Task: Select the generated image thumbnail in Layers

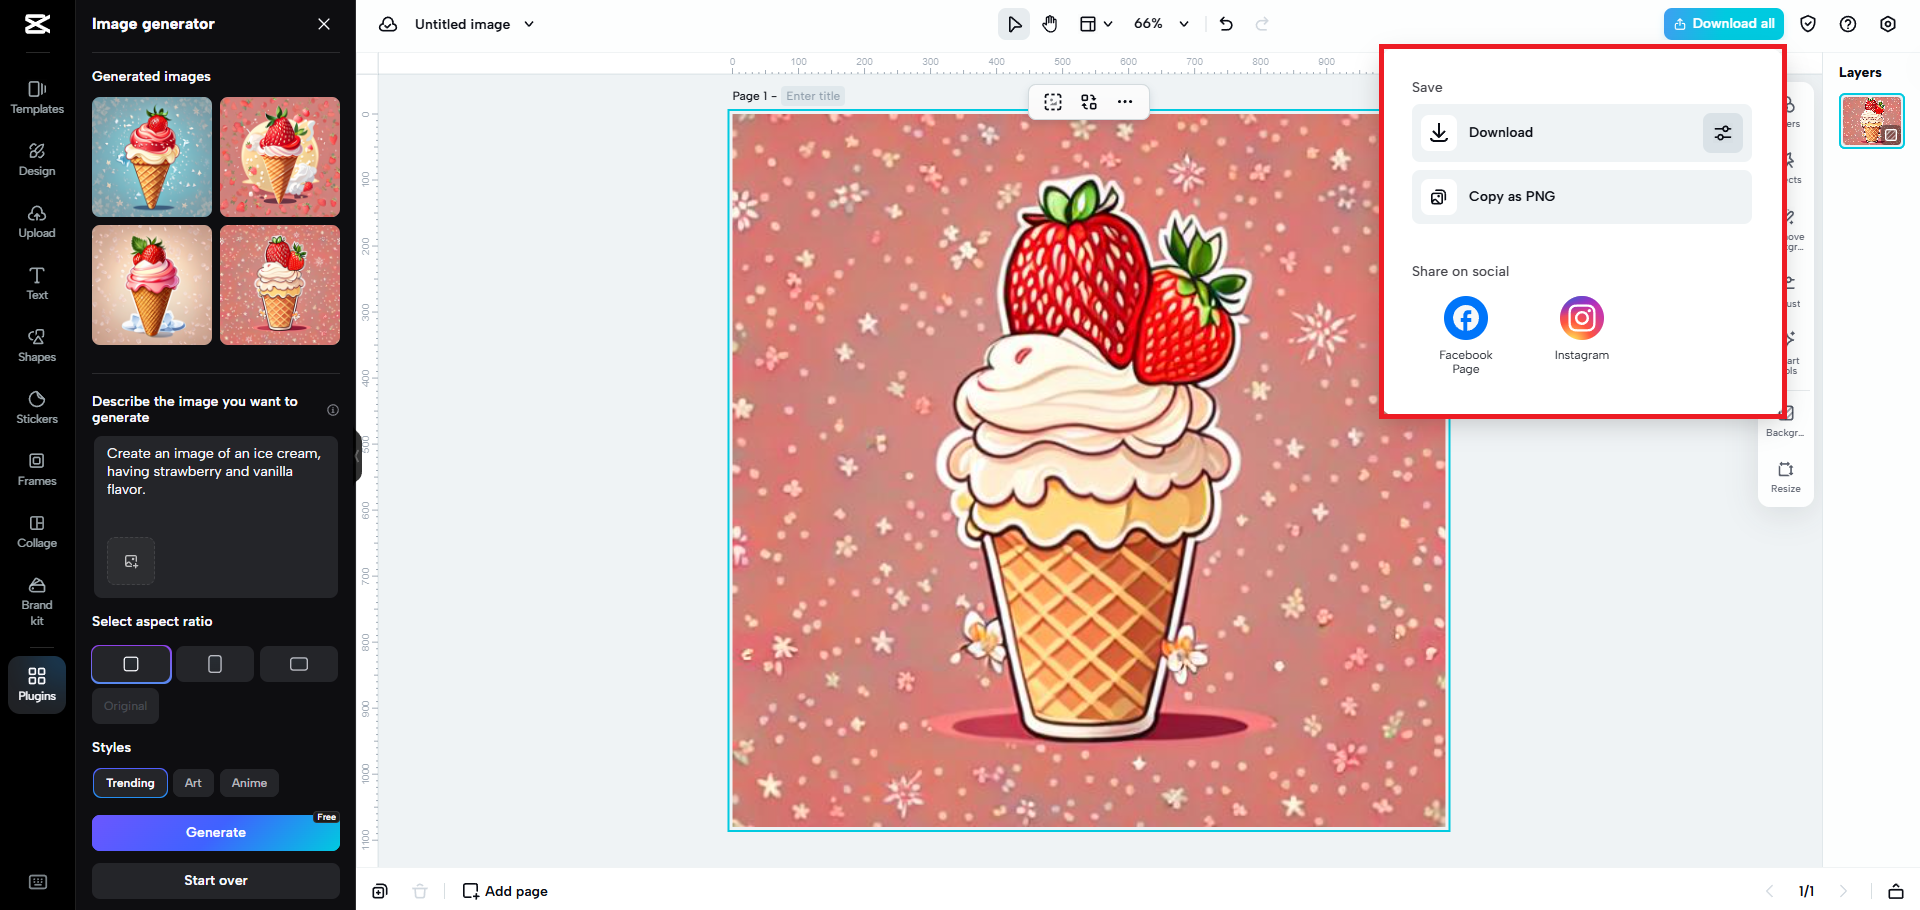Action: [1871, 120]
